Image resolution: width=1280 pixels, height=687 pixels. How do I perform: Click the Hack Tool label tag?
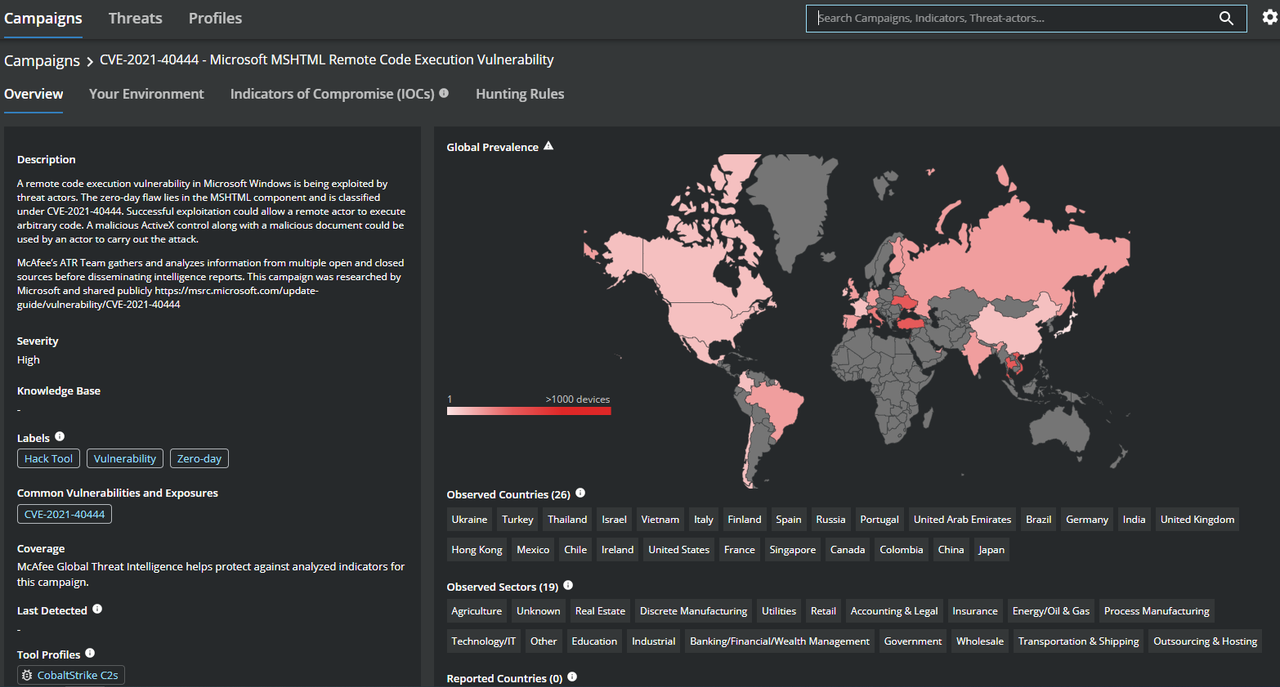(x=49, y=459)
